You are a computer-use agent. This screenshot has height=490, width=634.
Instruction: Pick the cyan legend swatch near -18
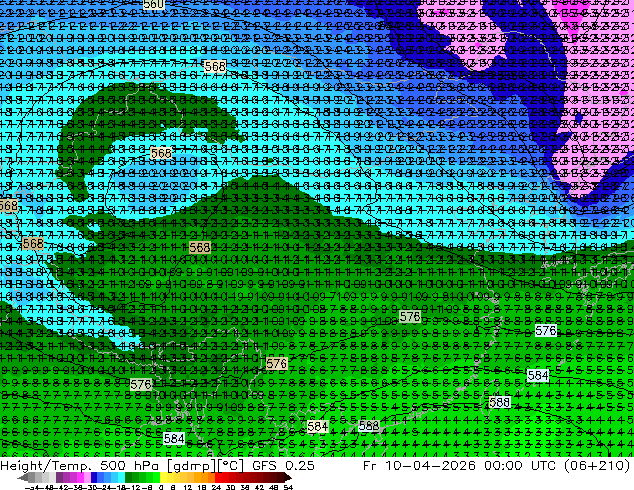[x=121, y=477]
